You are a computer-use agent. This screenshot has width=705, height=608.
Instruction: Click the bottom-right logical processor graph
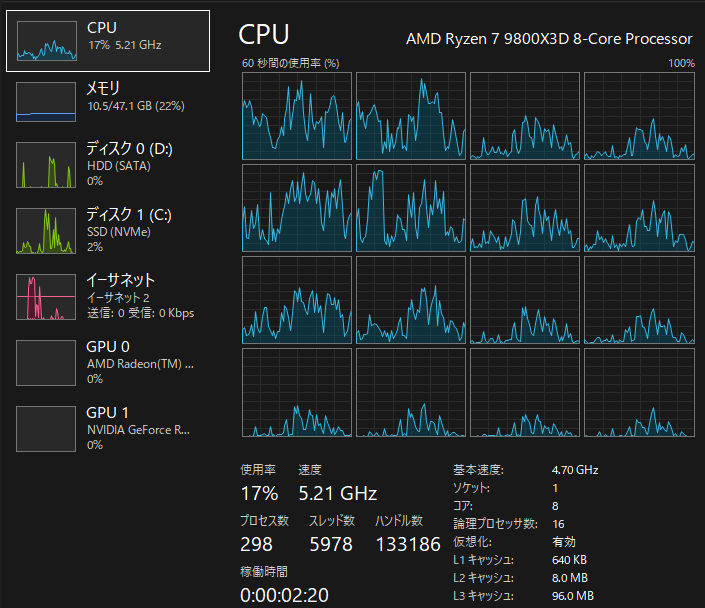click(x=639, y=393)
